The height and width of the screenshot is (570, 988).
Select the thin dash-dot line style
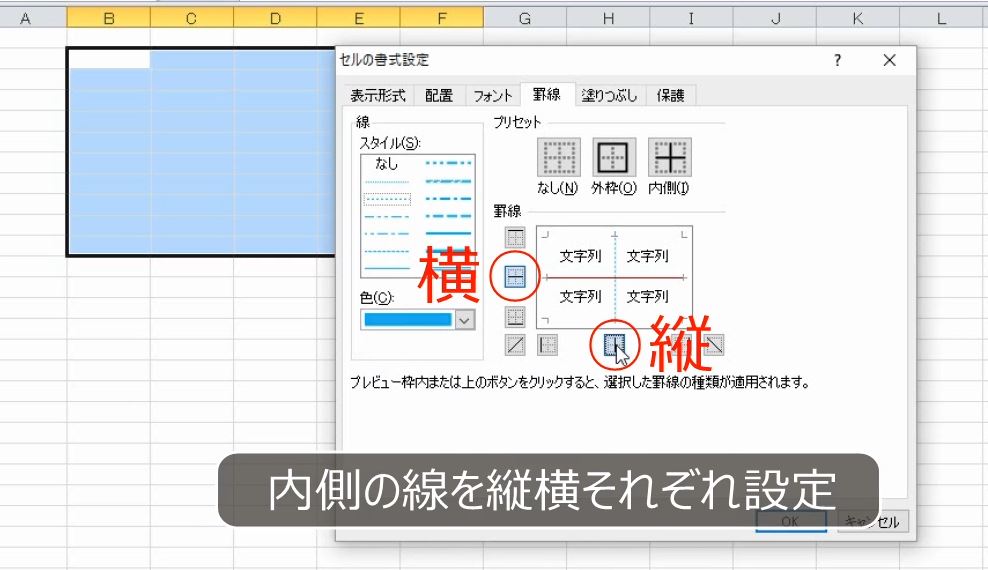[387, 234]
